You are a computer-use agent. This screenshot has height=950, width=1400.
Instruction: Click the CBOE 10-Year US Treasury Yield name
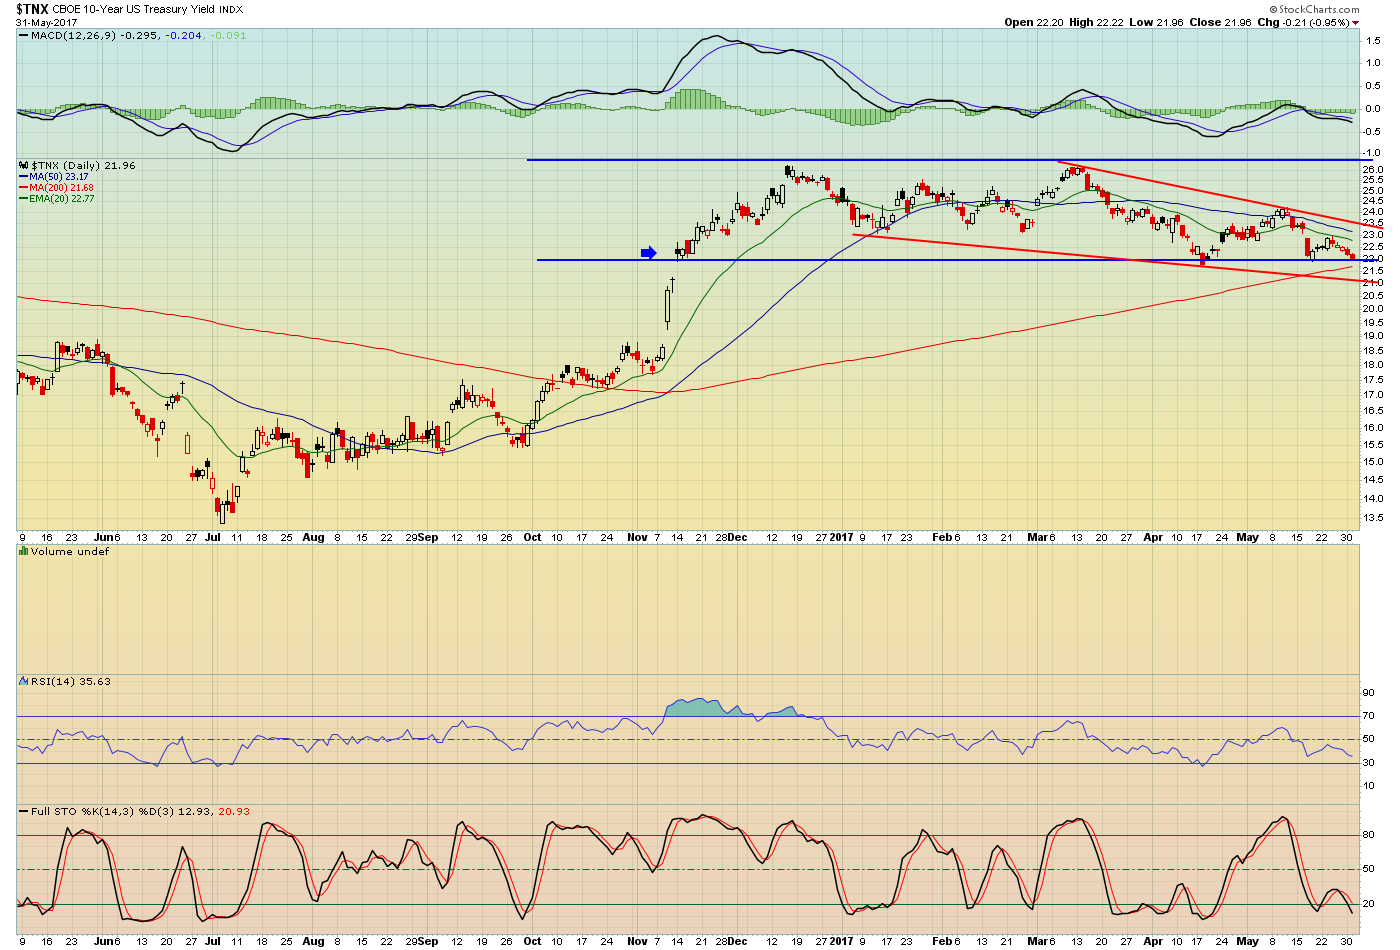(x=134, y=9)
